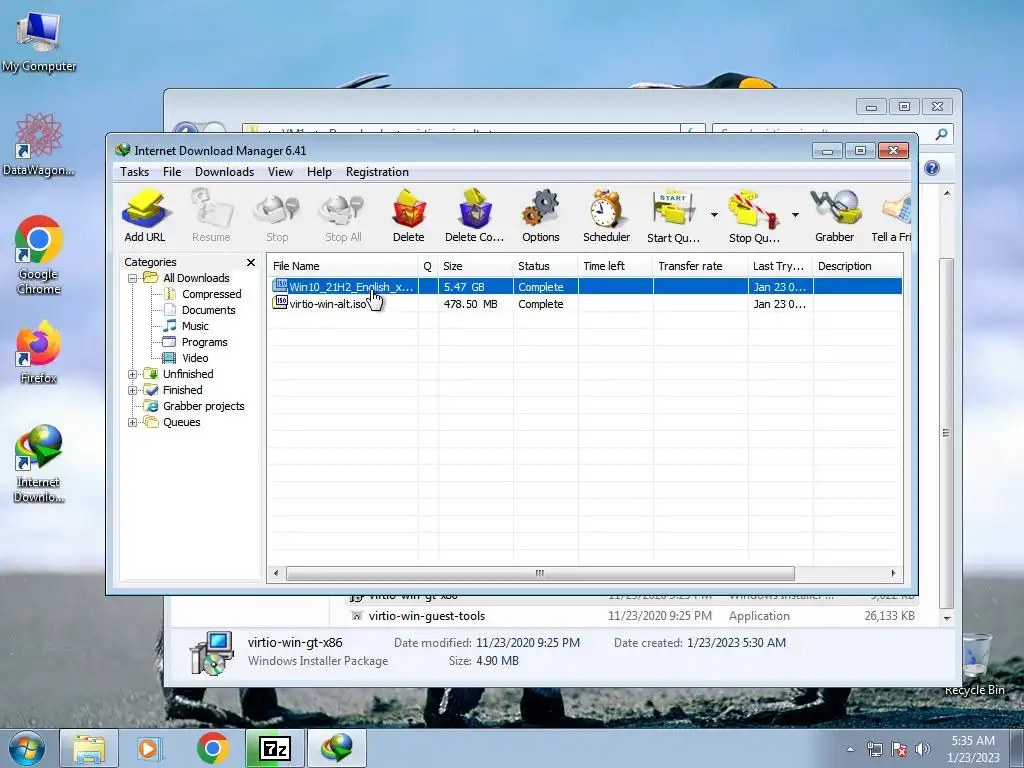1024x768 pixels.
Task: Select Grabber projects in the tree
Action: (203, 406)
